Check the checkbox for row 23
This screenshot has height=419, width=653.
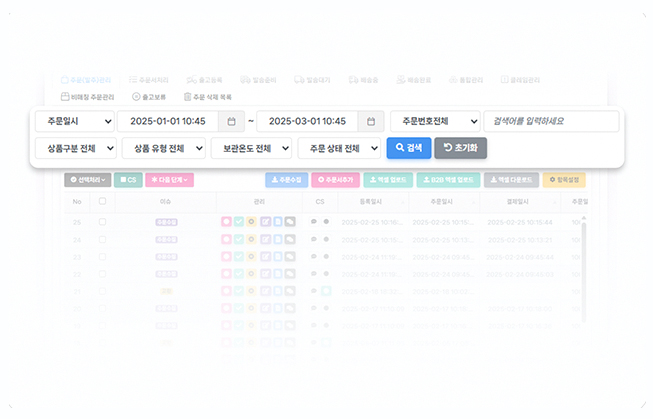(102, 257)
